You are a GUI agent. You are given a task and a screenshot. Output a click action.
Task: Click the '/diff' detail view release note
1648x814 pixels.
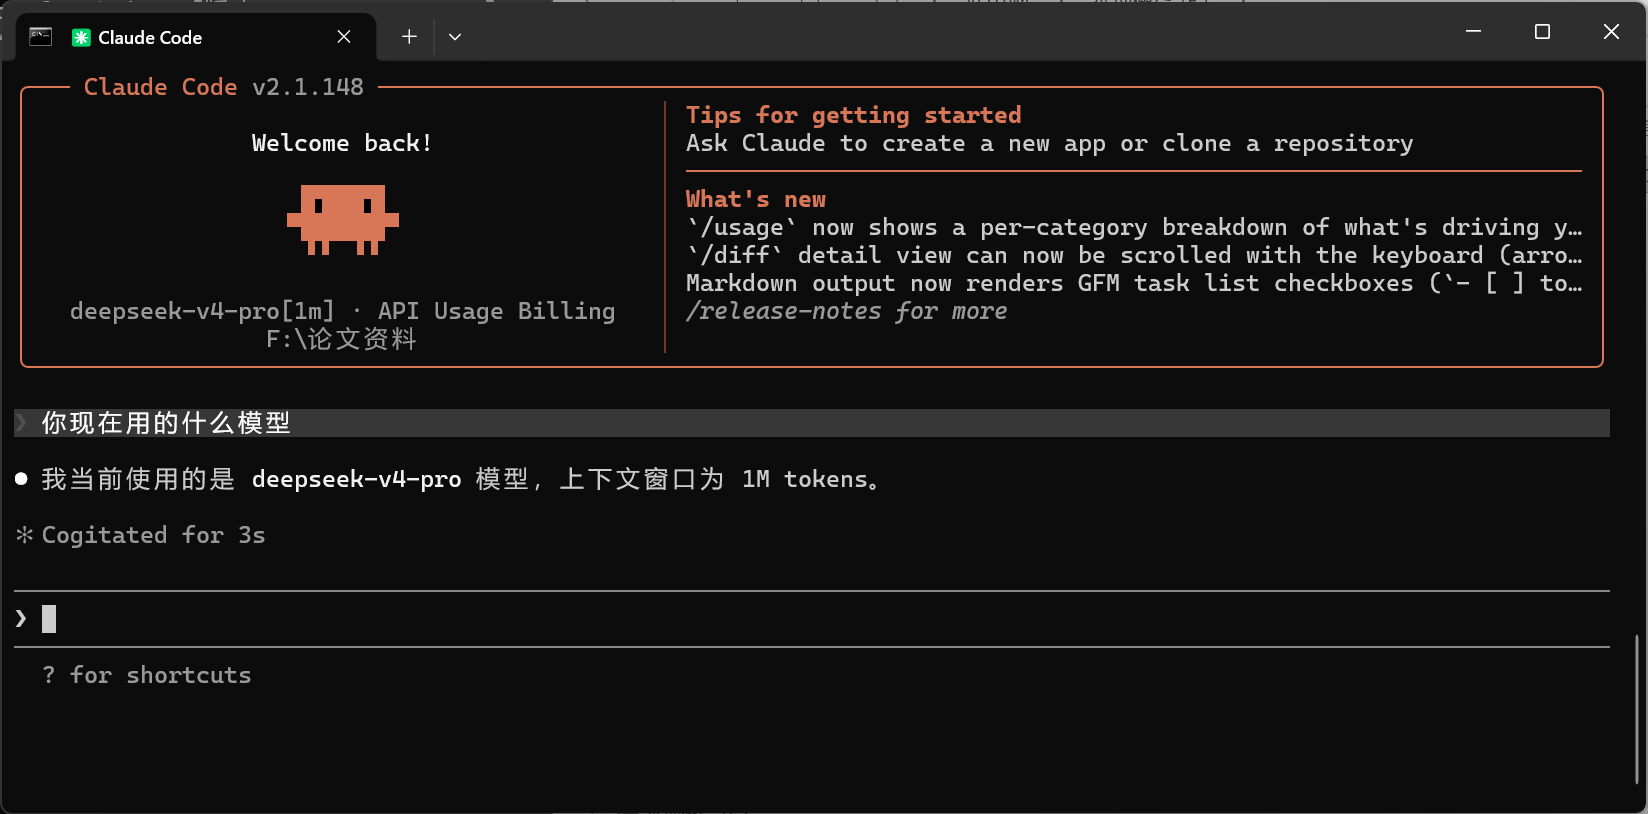coord(1134,255)
